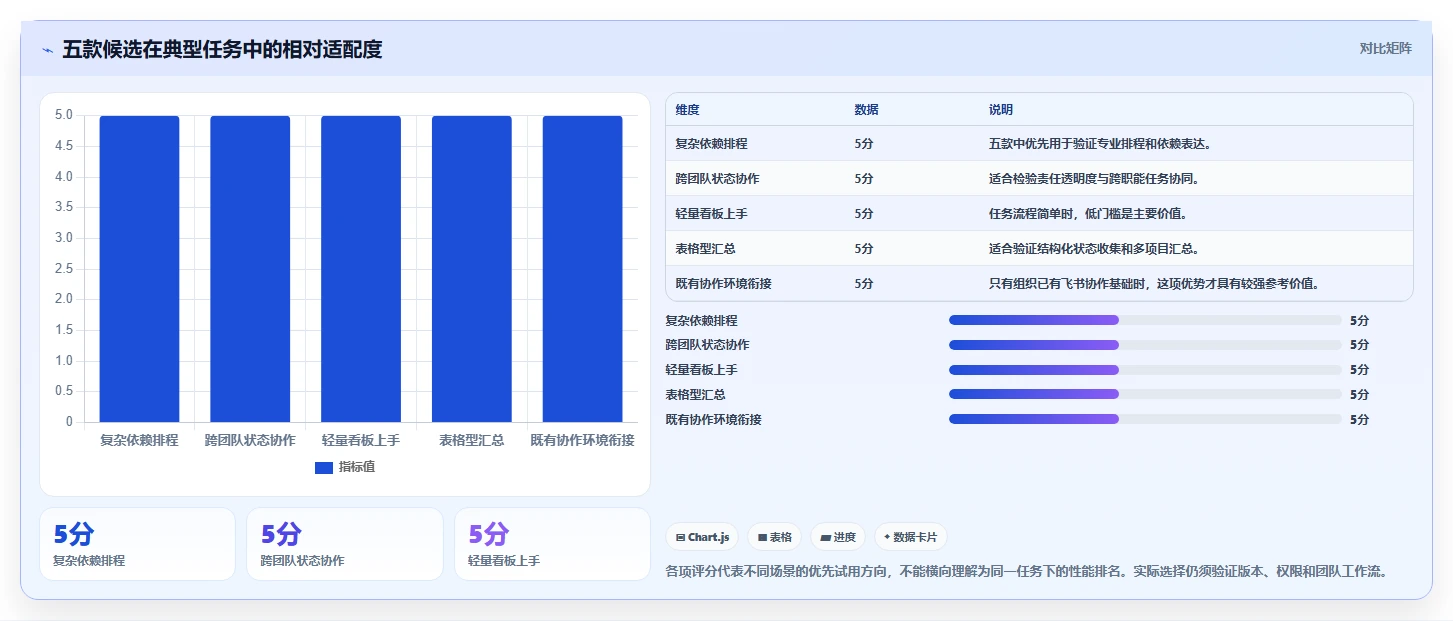
Task: Click the 表格型汇总 table cell
Action: [x=705, y=249]
